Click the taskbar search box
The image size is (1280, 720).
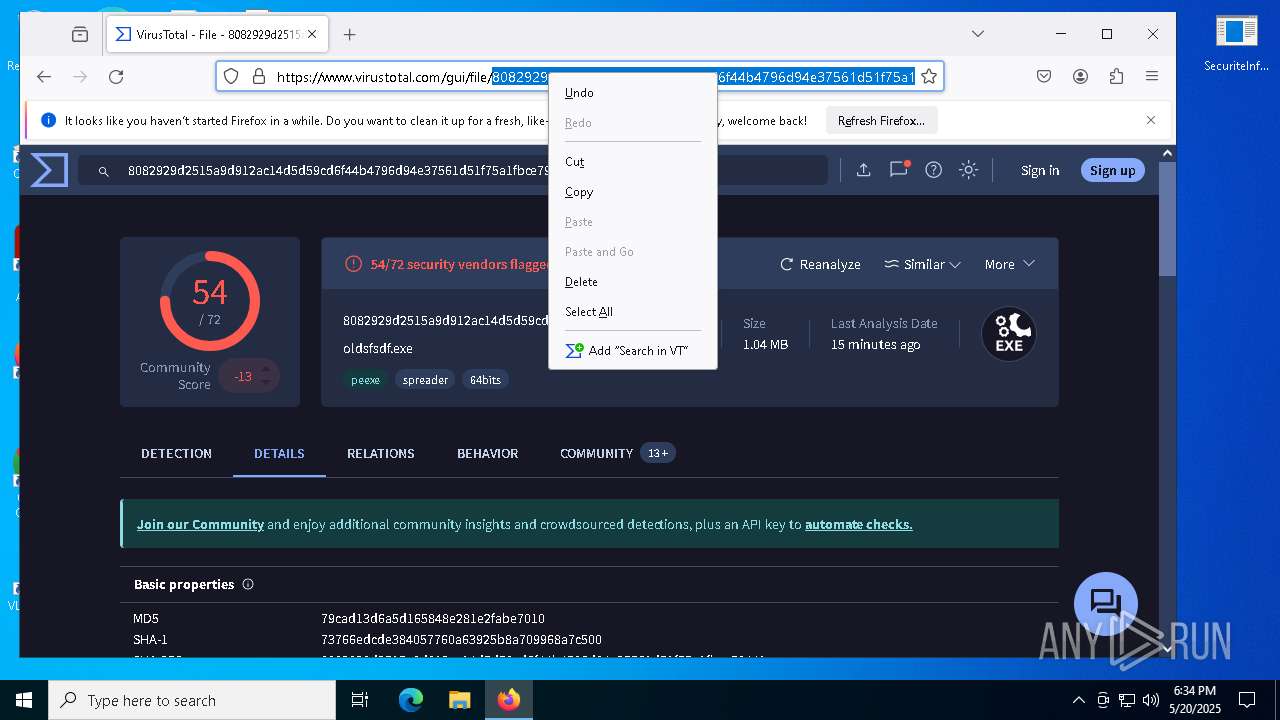pyautogui.click(x=192, y=700)
